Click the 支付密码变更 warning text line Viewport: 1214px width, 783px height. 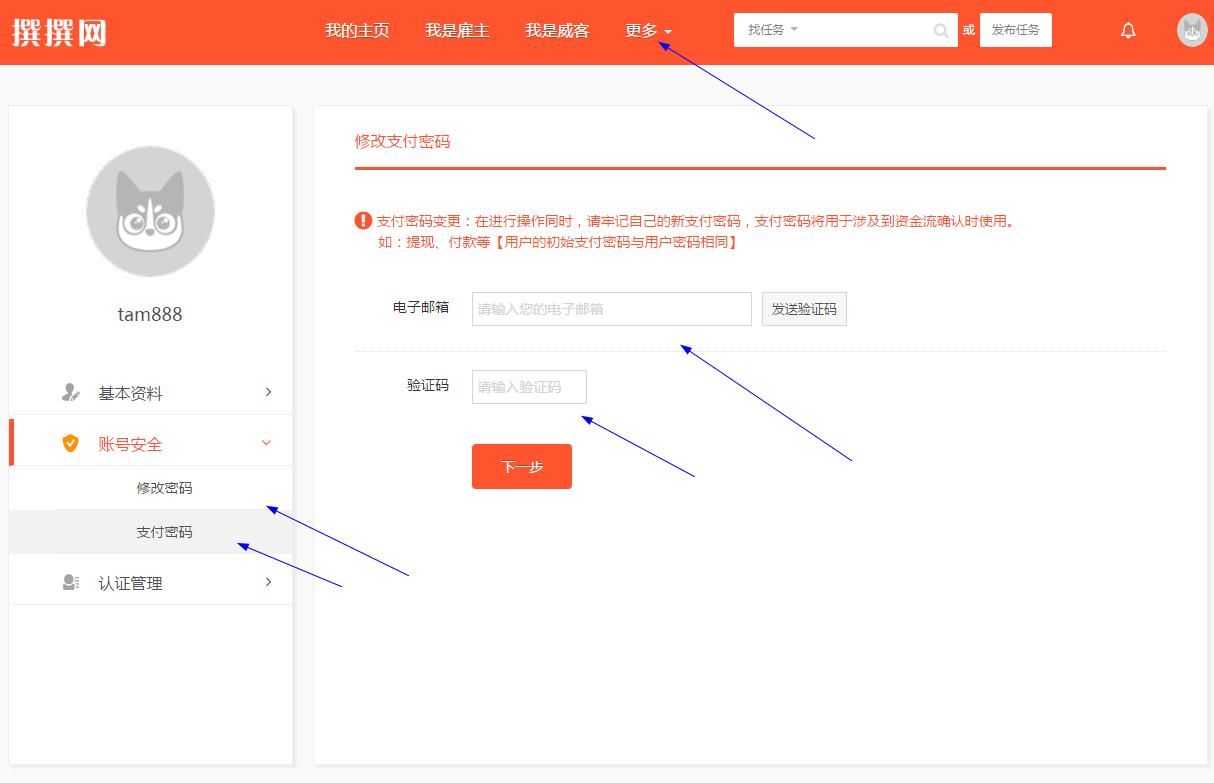tap(696, 221)
